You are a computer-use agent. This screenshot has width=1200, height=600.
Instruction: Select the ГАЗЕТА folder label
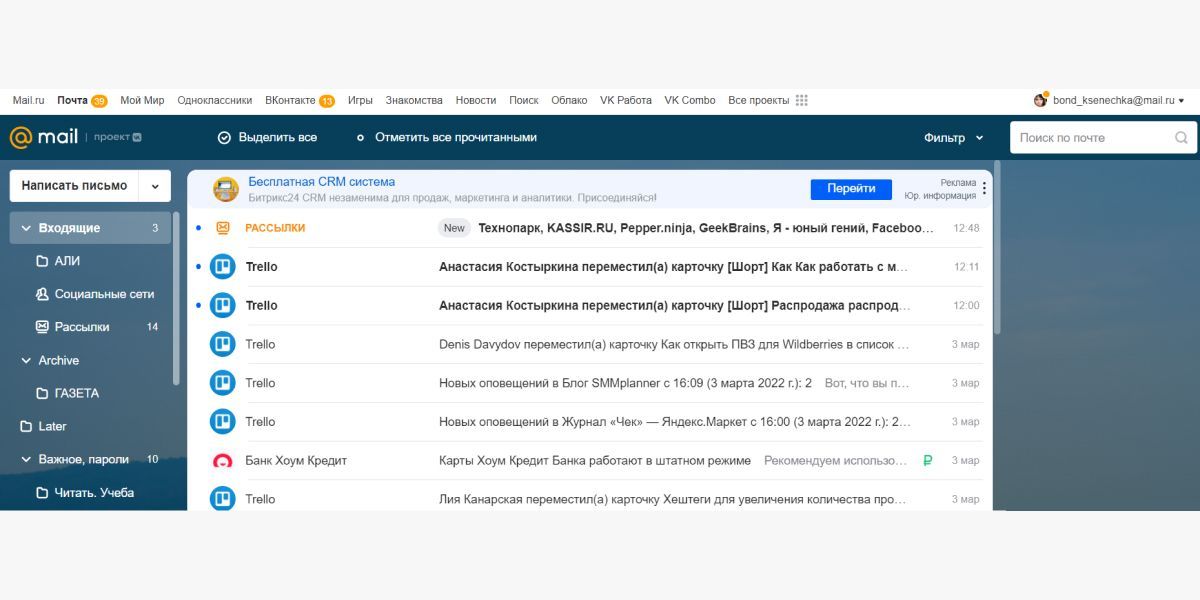tap(77, 393)
